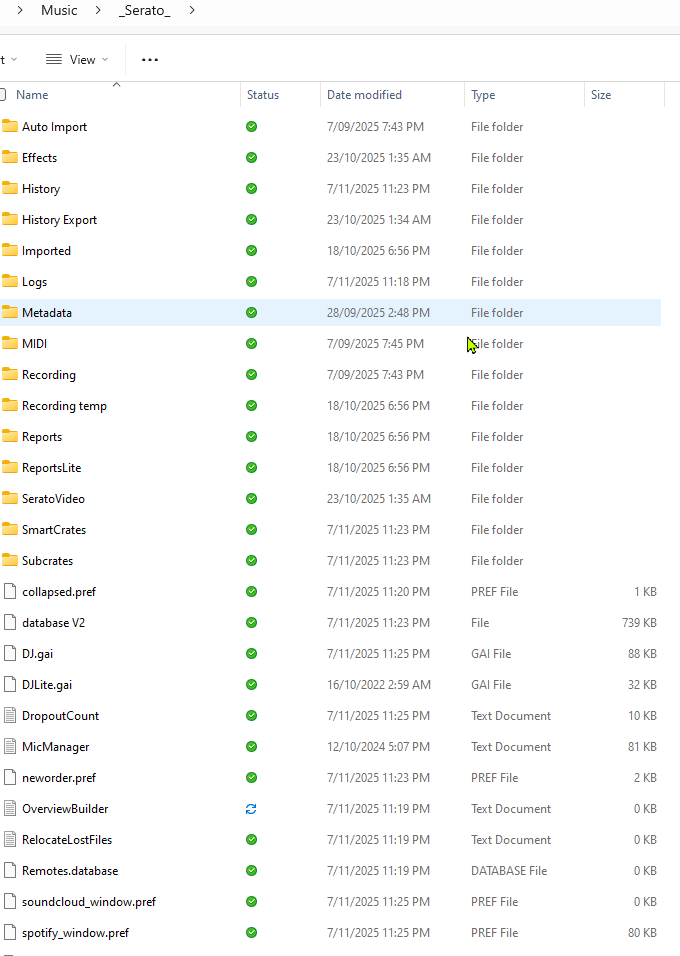Sort files by Date modified column
The width and height of the screenshot is (680, 956).
pos(364,95)
